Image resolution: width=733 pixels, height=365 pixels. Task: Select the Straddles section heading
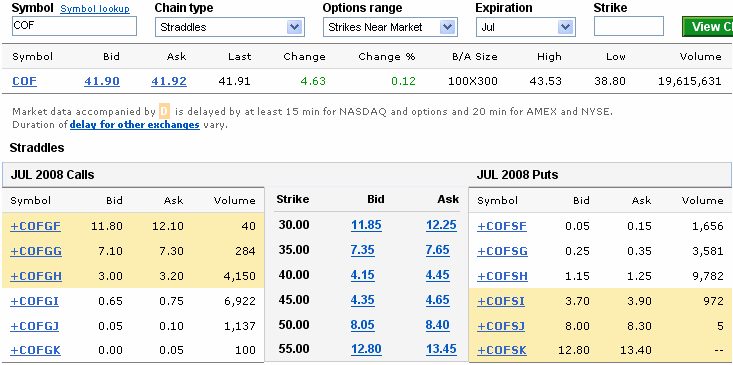pos(37,148)
